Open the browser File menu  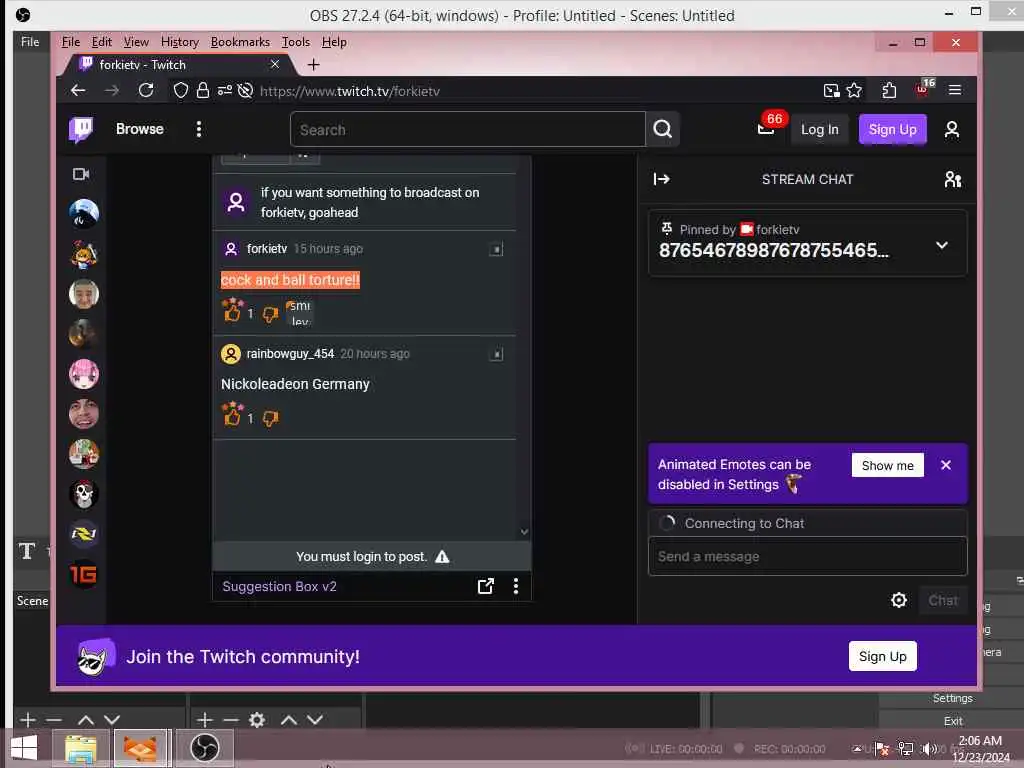(71, 42)
